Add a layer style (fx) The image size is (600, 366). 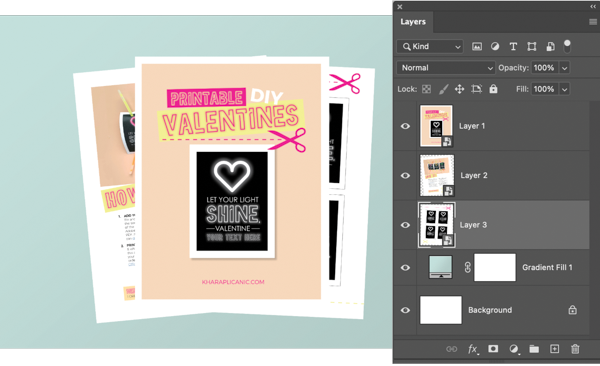473,349
